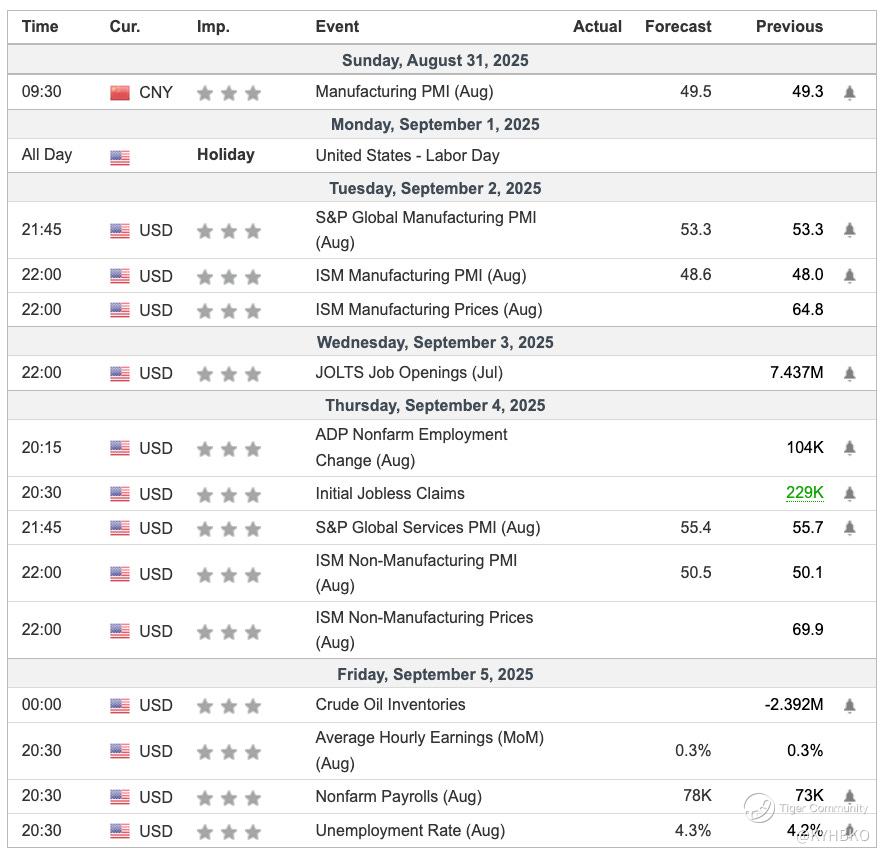Set alert for S&P Global Services PMI
Screen dimensions: 886x856
(x=849, y=528)
